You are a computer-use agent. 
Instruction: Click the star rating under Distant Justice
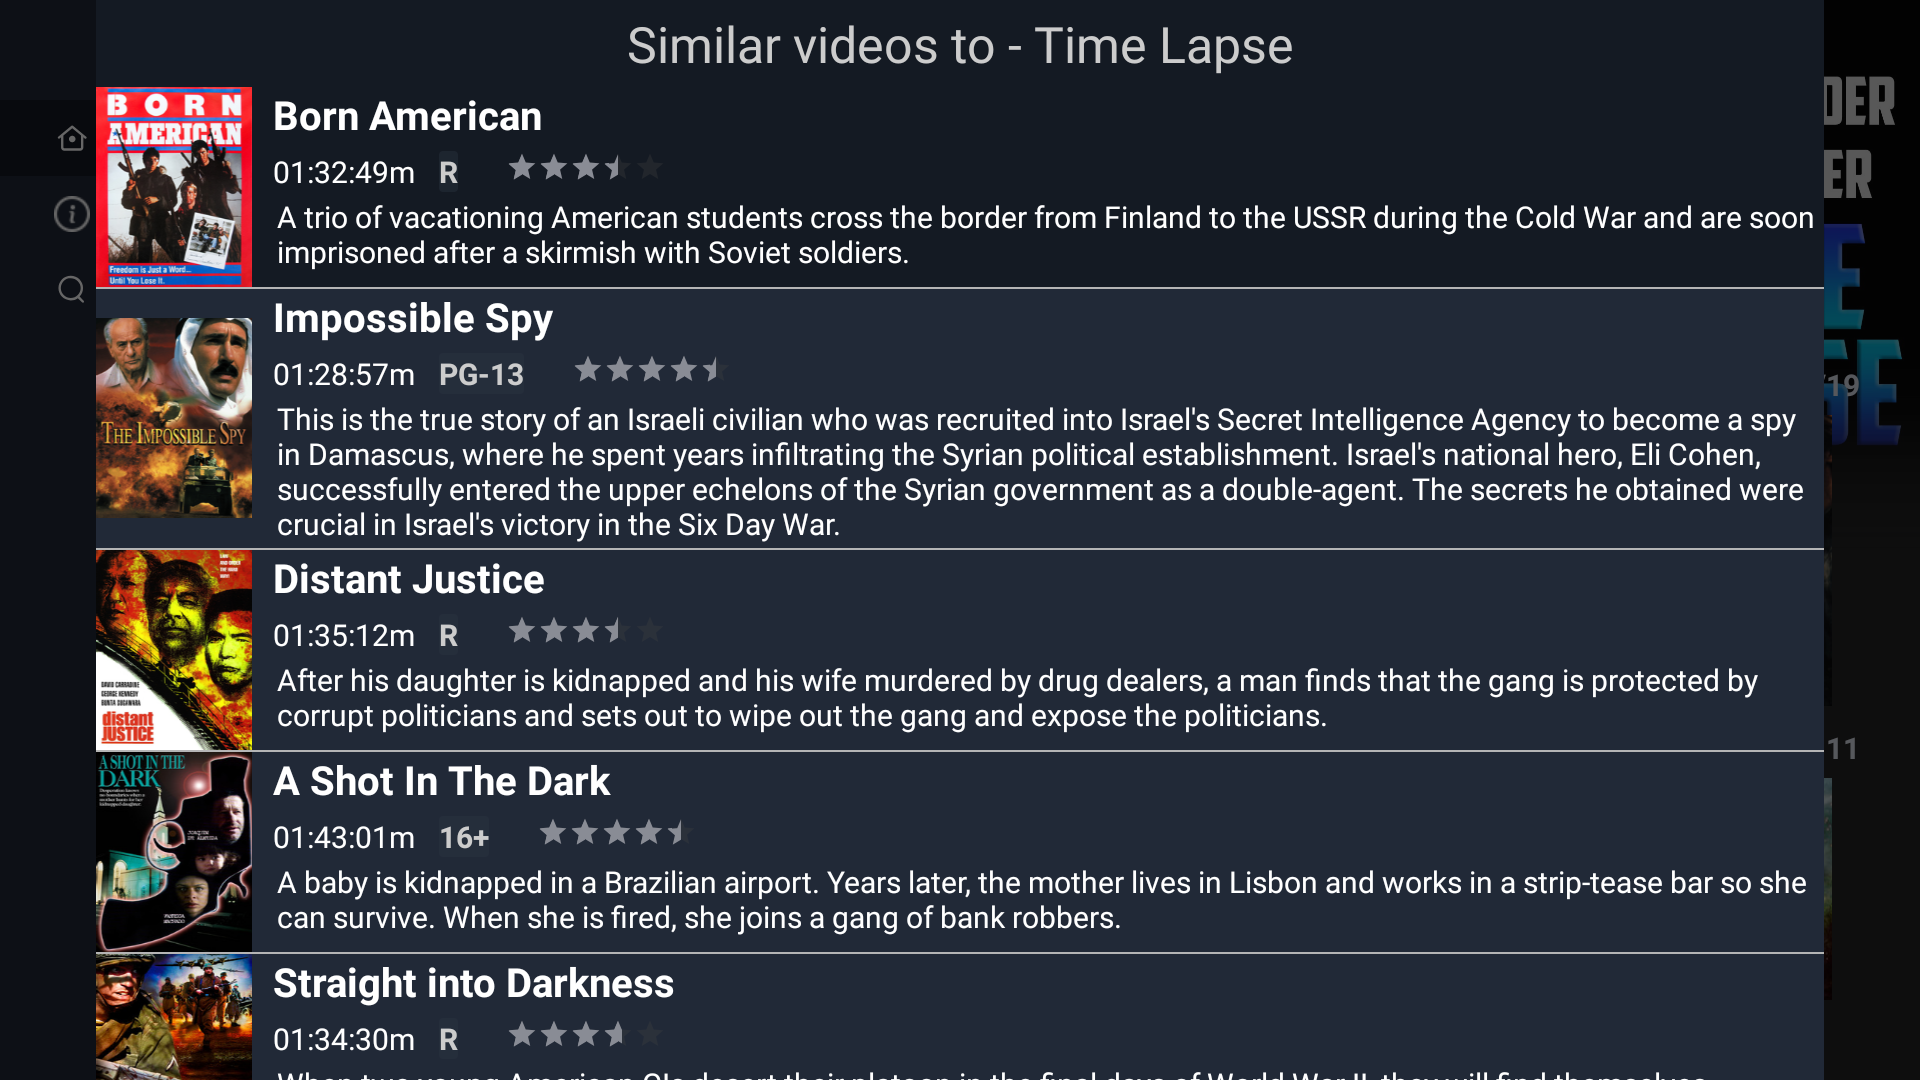[585, 631]
